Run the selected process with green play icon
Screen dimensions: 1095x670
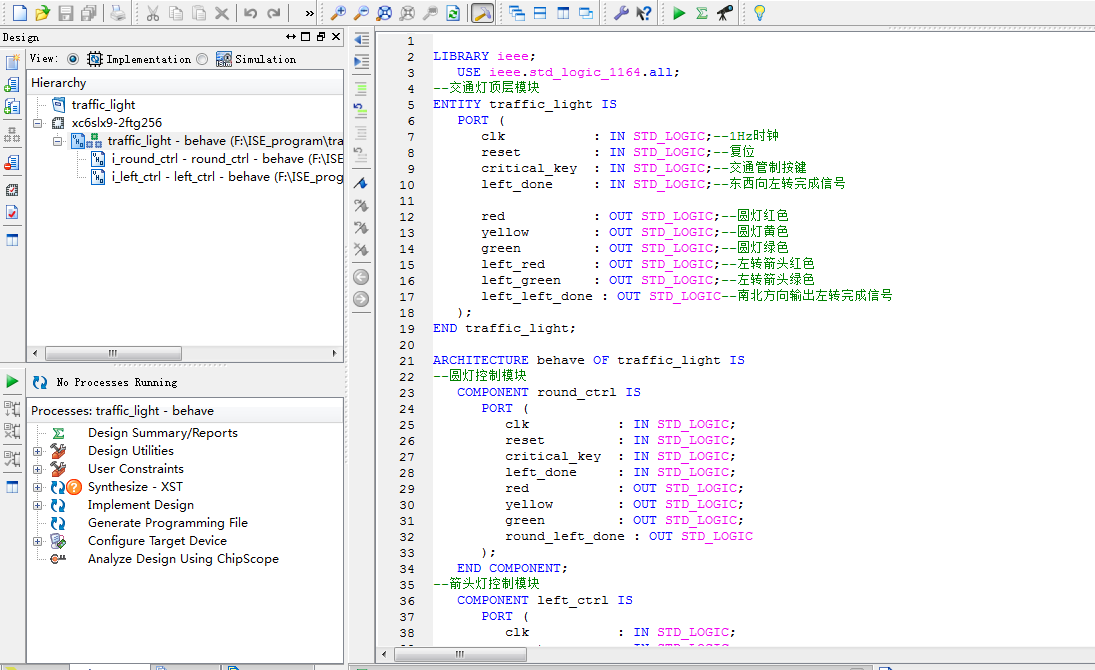pos(679,13)
